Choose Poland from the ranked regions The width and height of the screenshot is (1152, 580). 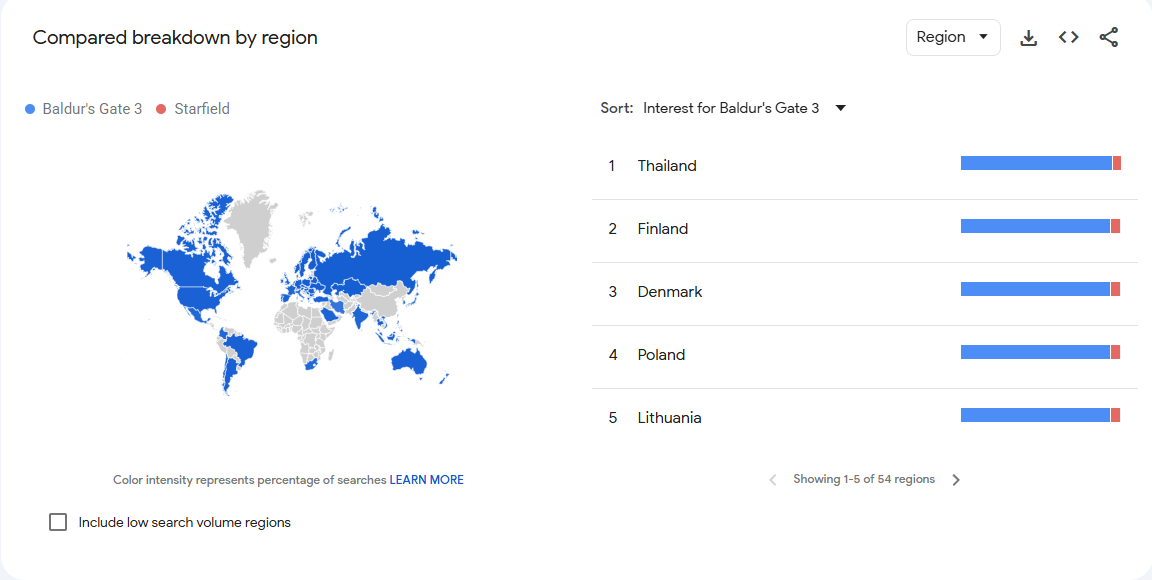[661, 355]
